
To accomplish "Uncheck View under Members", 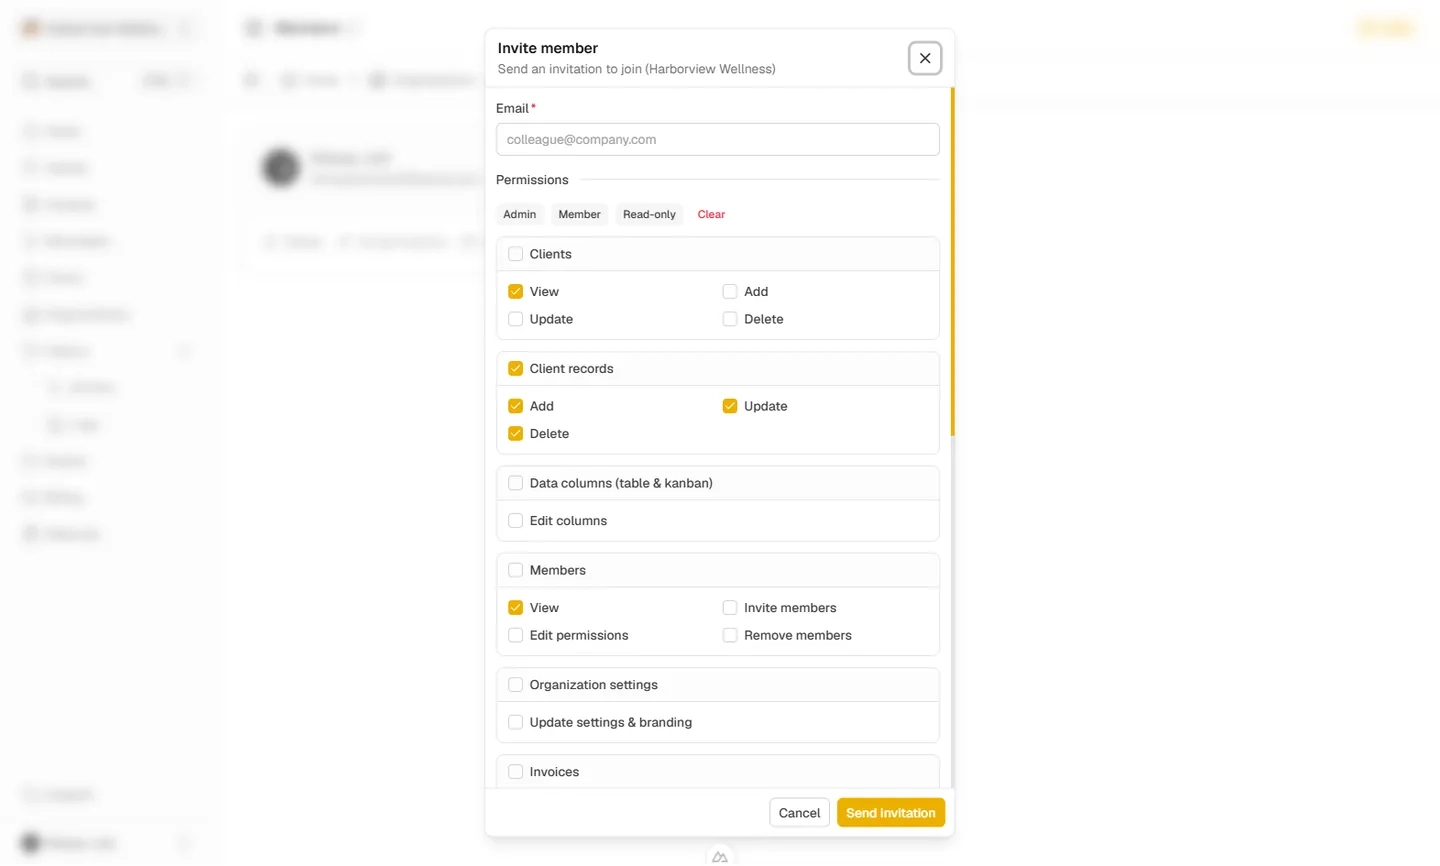I will click(x=515, y=608).
